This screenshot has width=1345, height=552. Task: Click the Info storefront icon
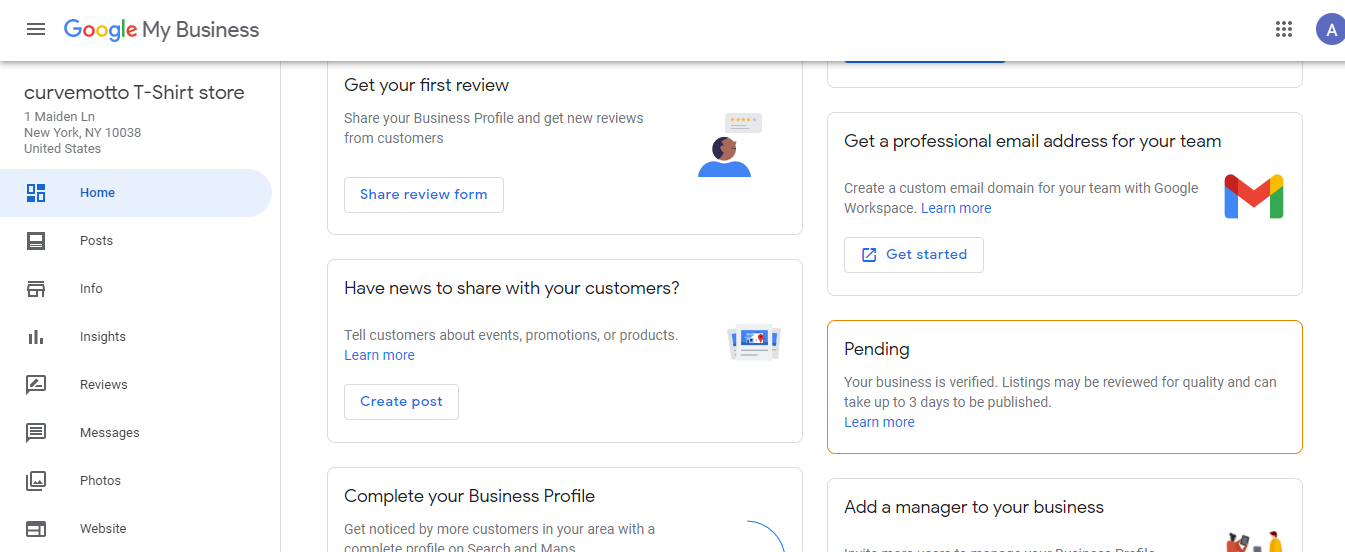click(36, 289)
